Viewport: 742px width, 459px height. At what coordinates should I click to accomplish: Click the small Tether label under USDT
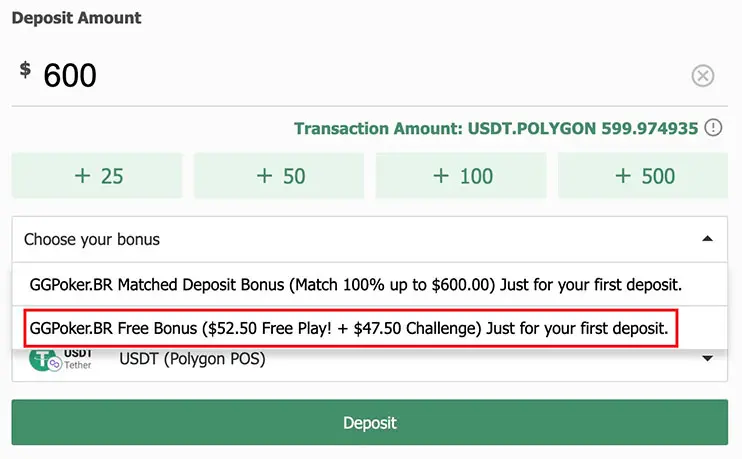coord(78,365)
